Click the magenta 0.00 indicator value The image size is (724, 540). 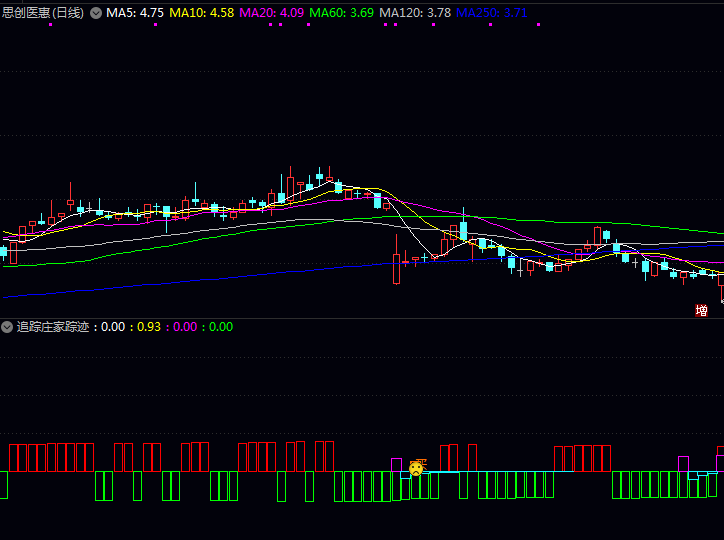coord(184,327)
